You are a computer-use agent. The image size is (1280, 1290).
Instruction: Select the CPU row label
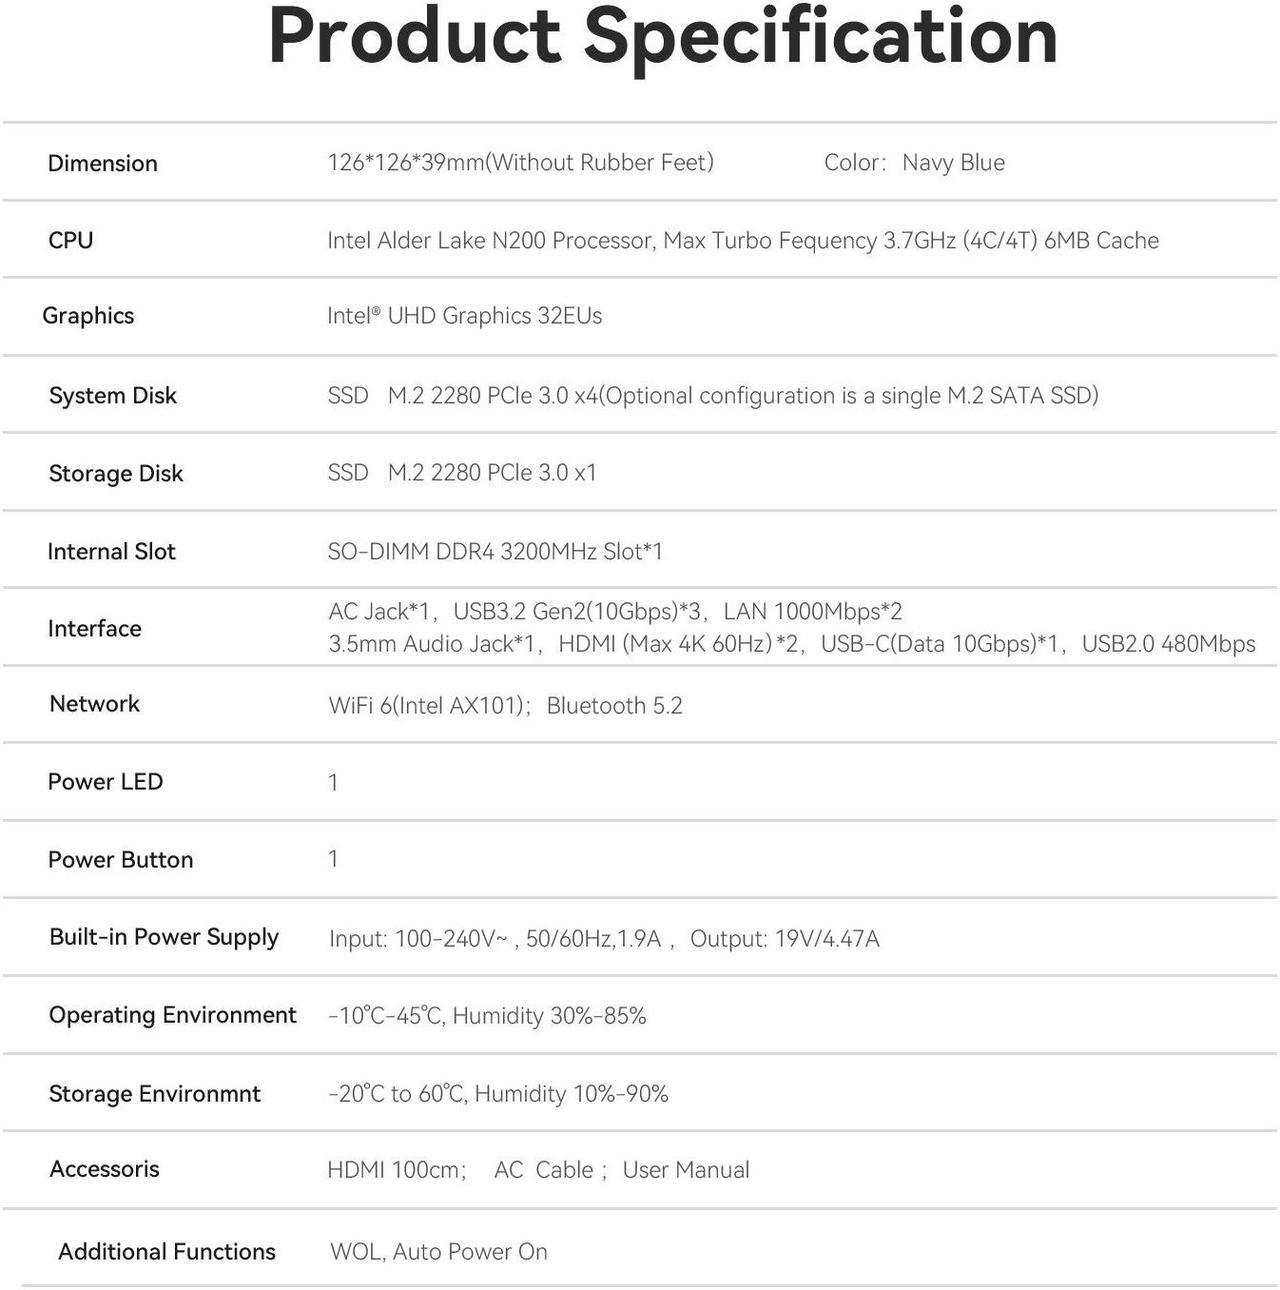71,240
